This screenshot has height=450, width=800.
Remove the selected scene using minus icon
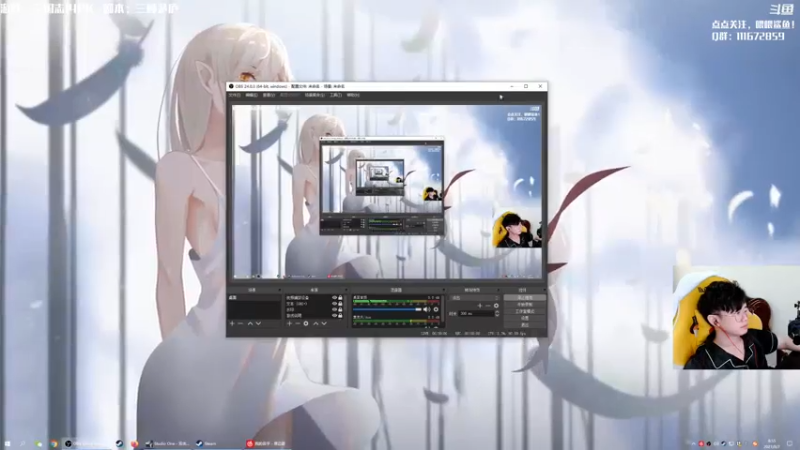240,323
